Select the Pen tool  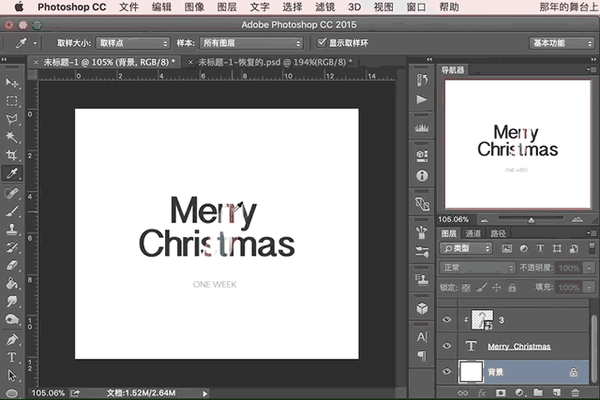12,339
